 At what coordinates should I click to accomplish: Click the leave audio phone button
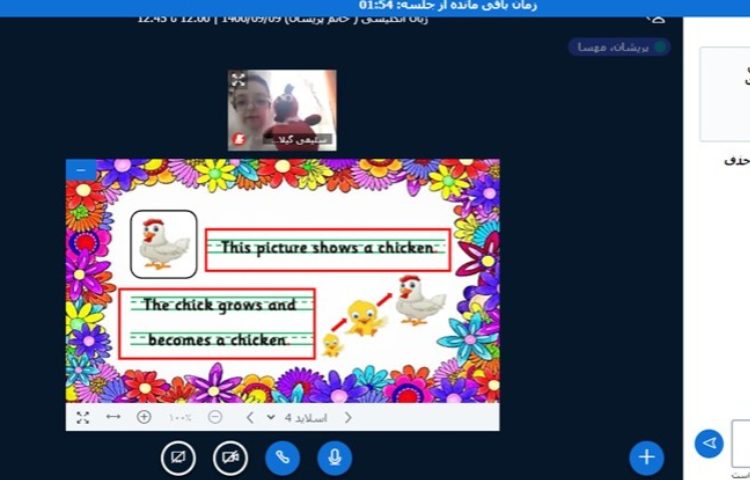point(282,458)
